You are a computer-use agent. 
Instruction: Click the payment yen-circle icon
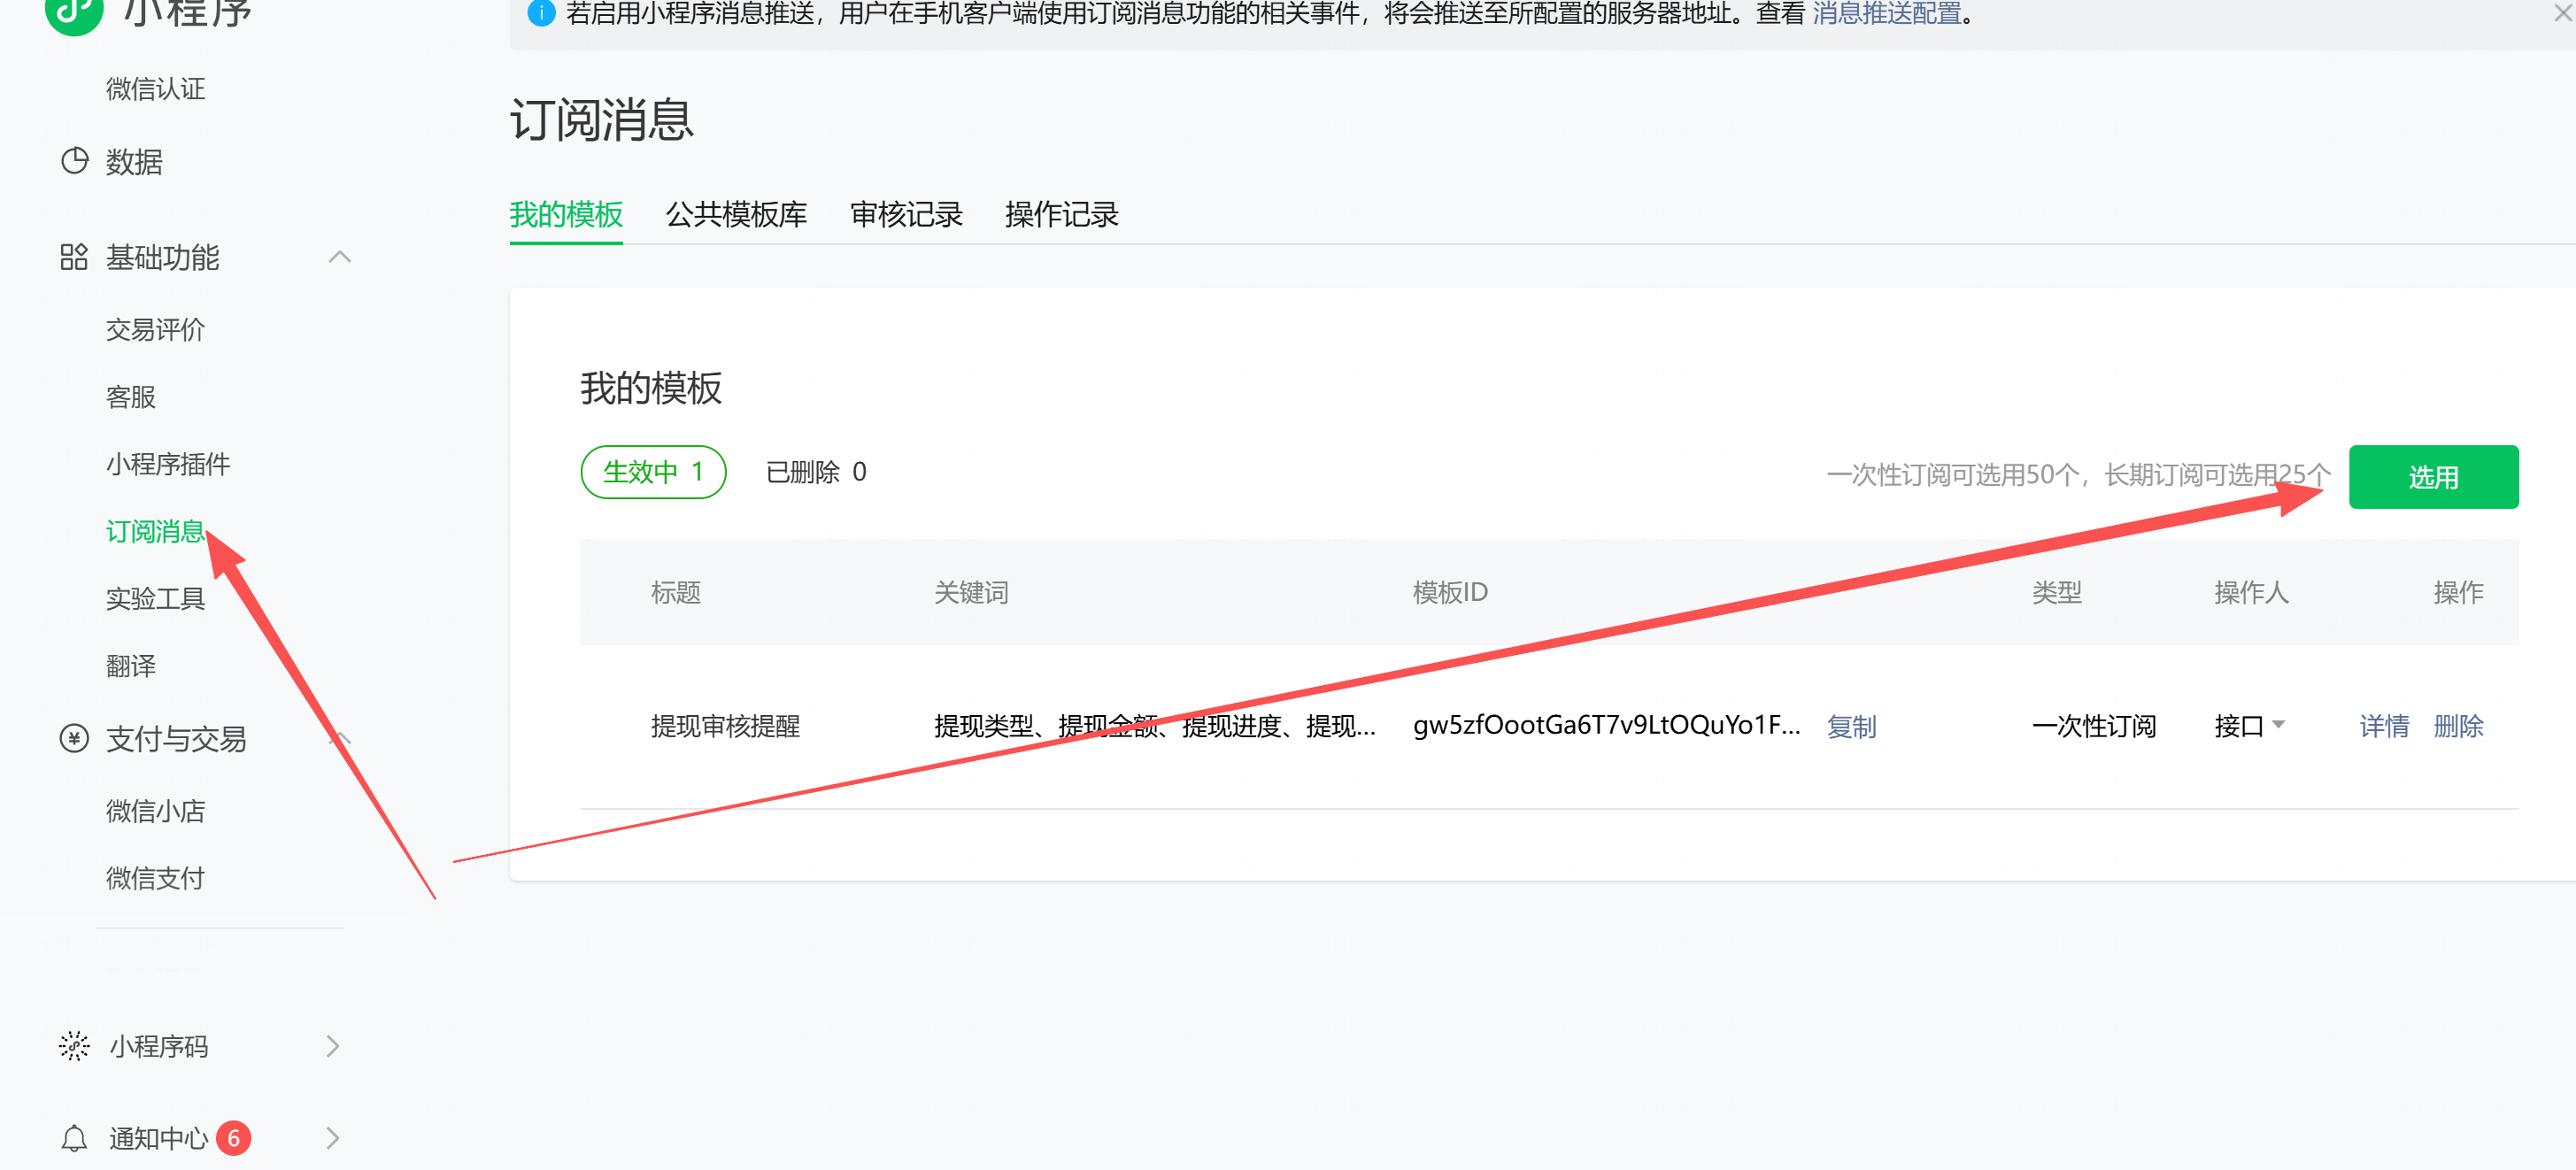point(74,738)
